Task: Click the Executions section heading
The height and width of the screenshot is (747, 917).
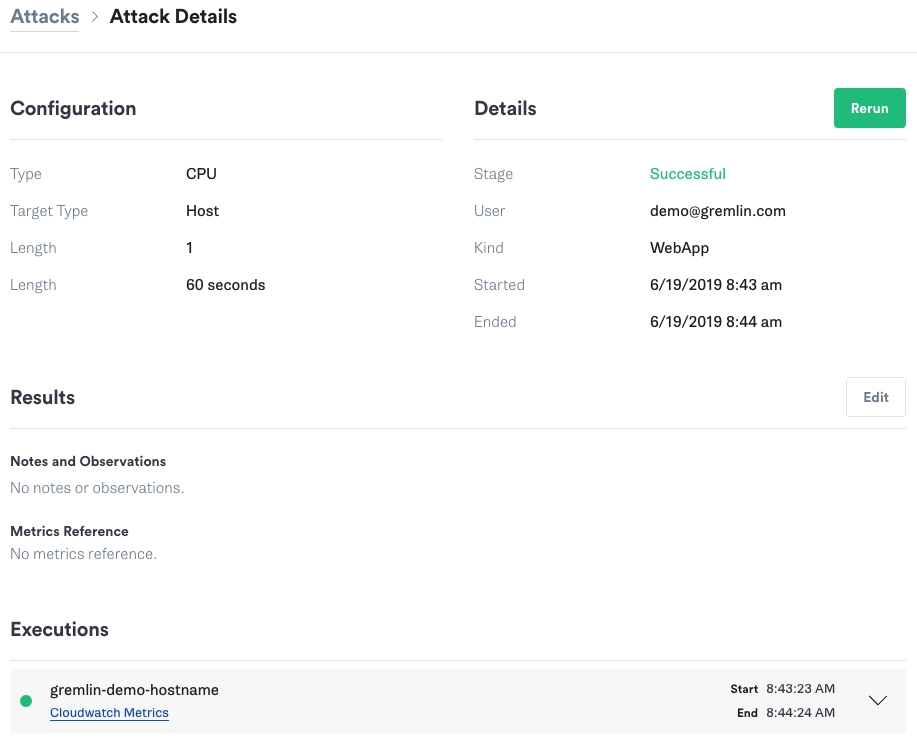Action: [60, 629]
